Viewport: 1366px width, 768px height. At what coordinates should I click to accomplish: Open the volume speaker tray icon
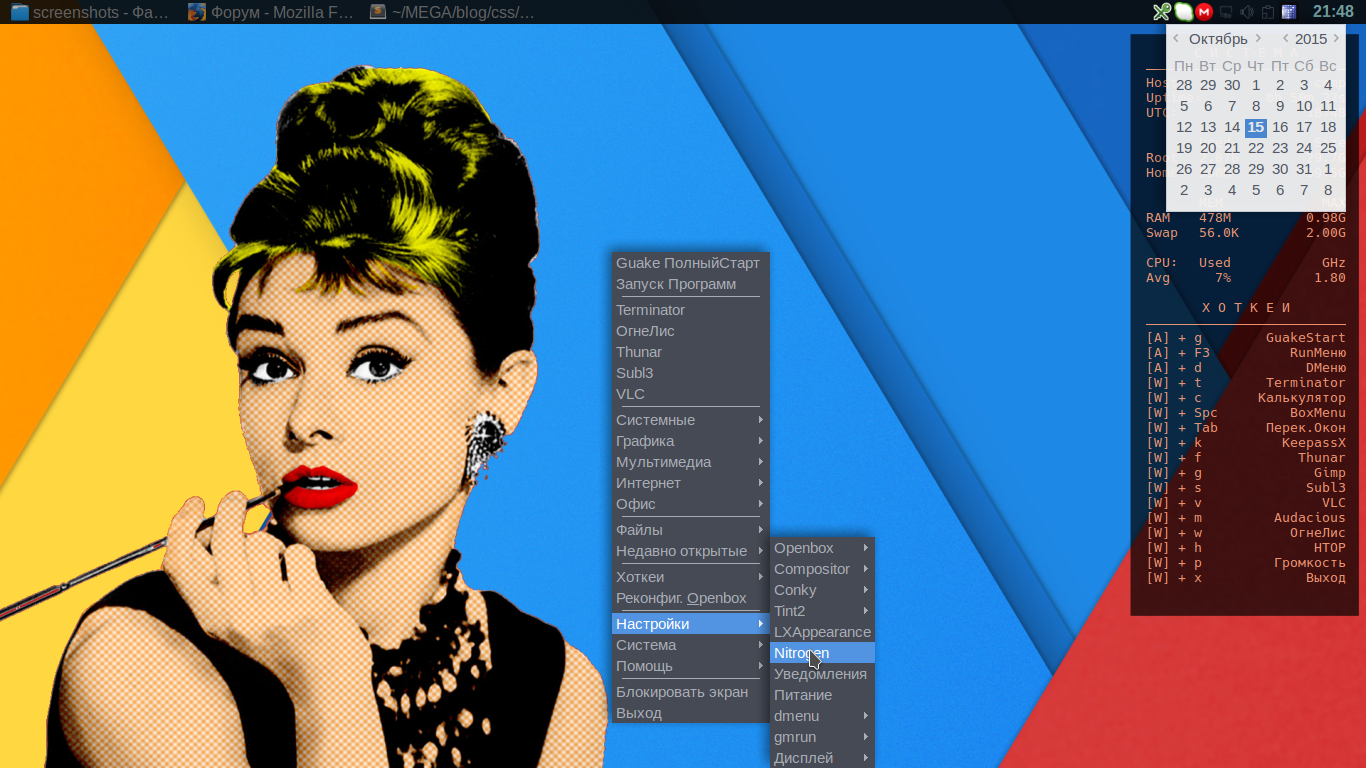pyautogui.click(x=1247, y=12)
